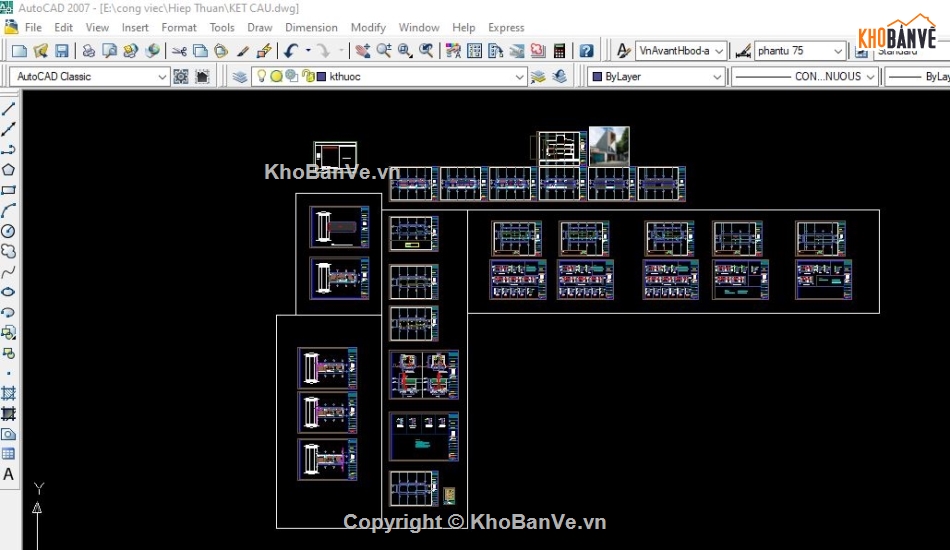Click the Publish icon

pos(131,51)
